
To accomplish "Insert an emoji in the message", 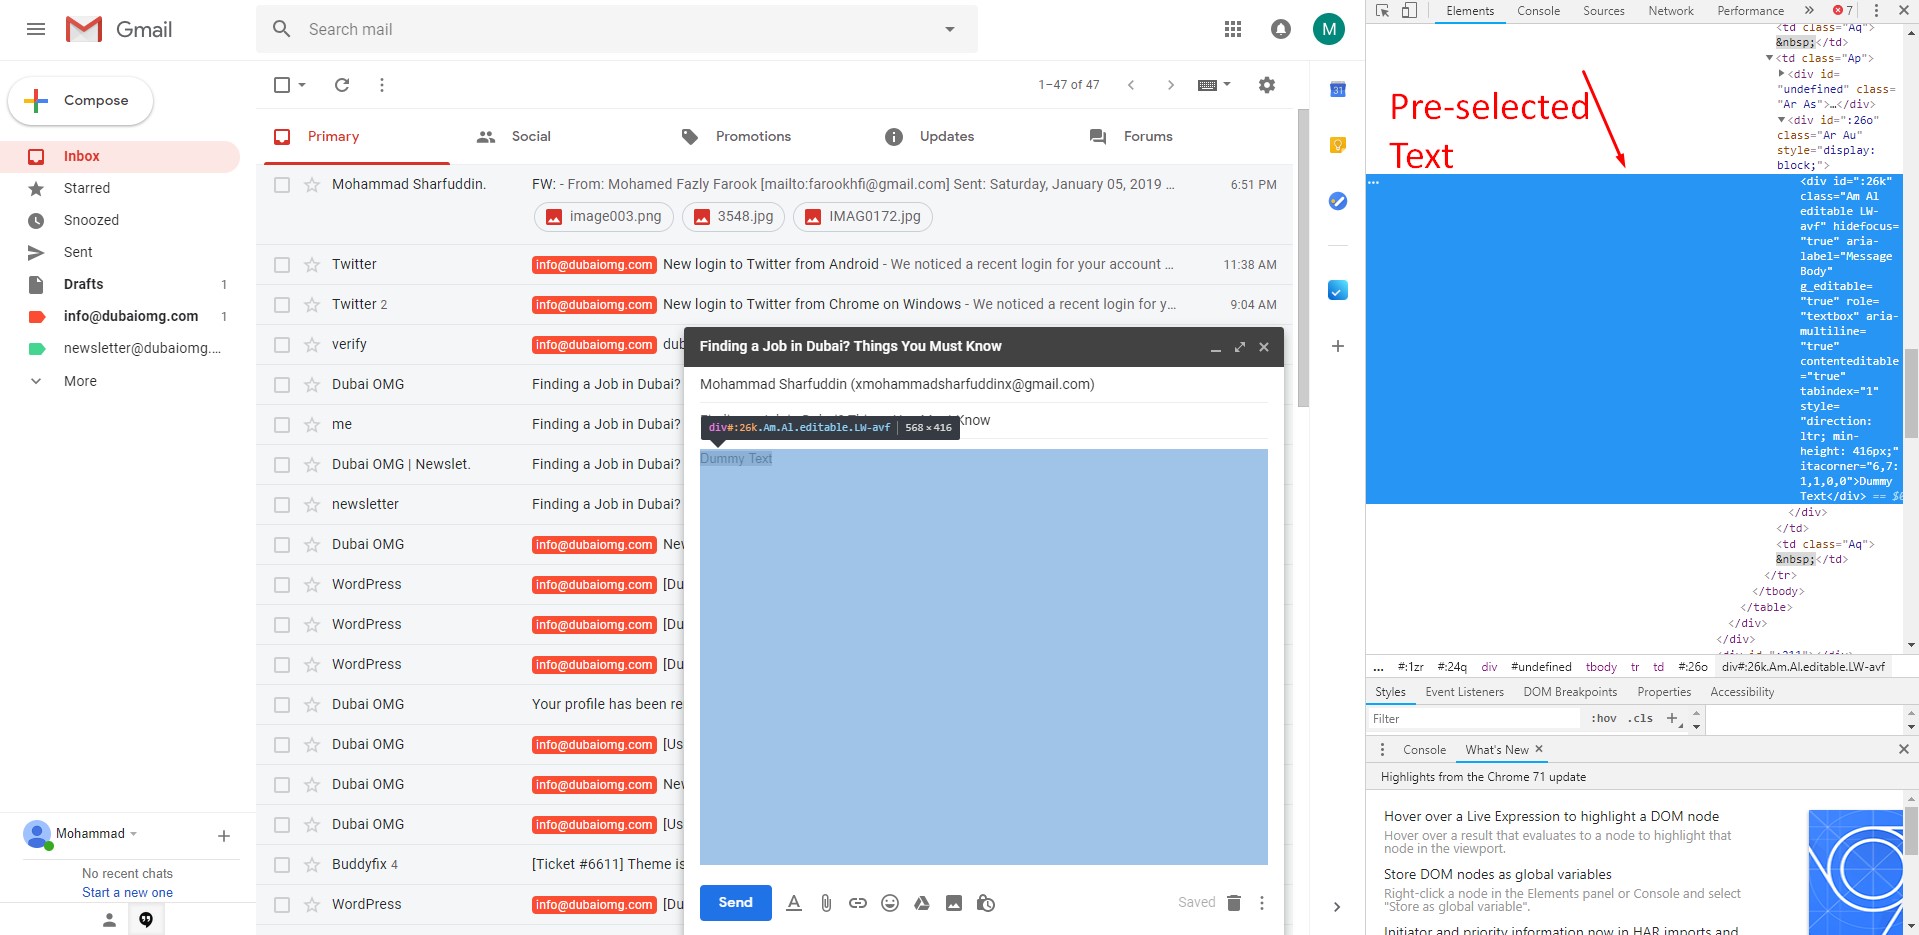I will 890,903.
